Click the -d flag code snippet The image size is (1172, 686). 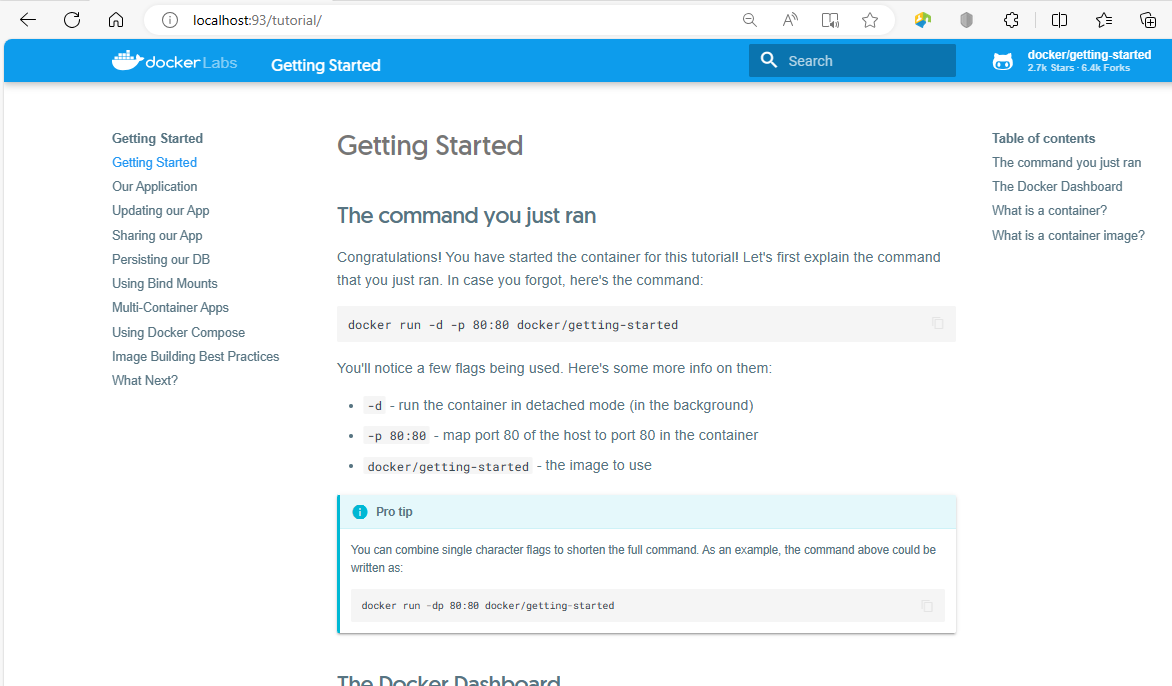374,406
